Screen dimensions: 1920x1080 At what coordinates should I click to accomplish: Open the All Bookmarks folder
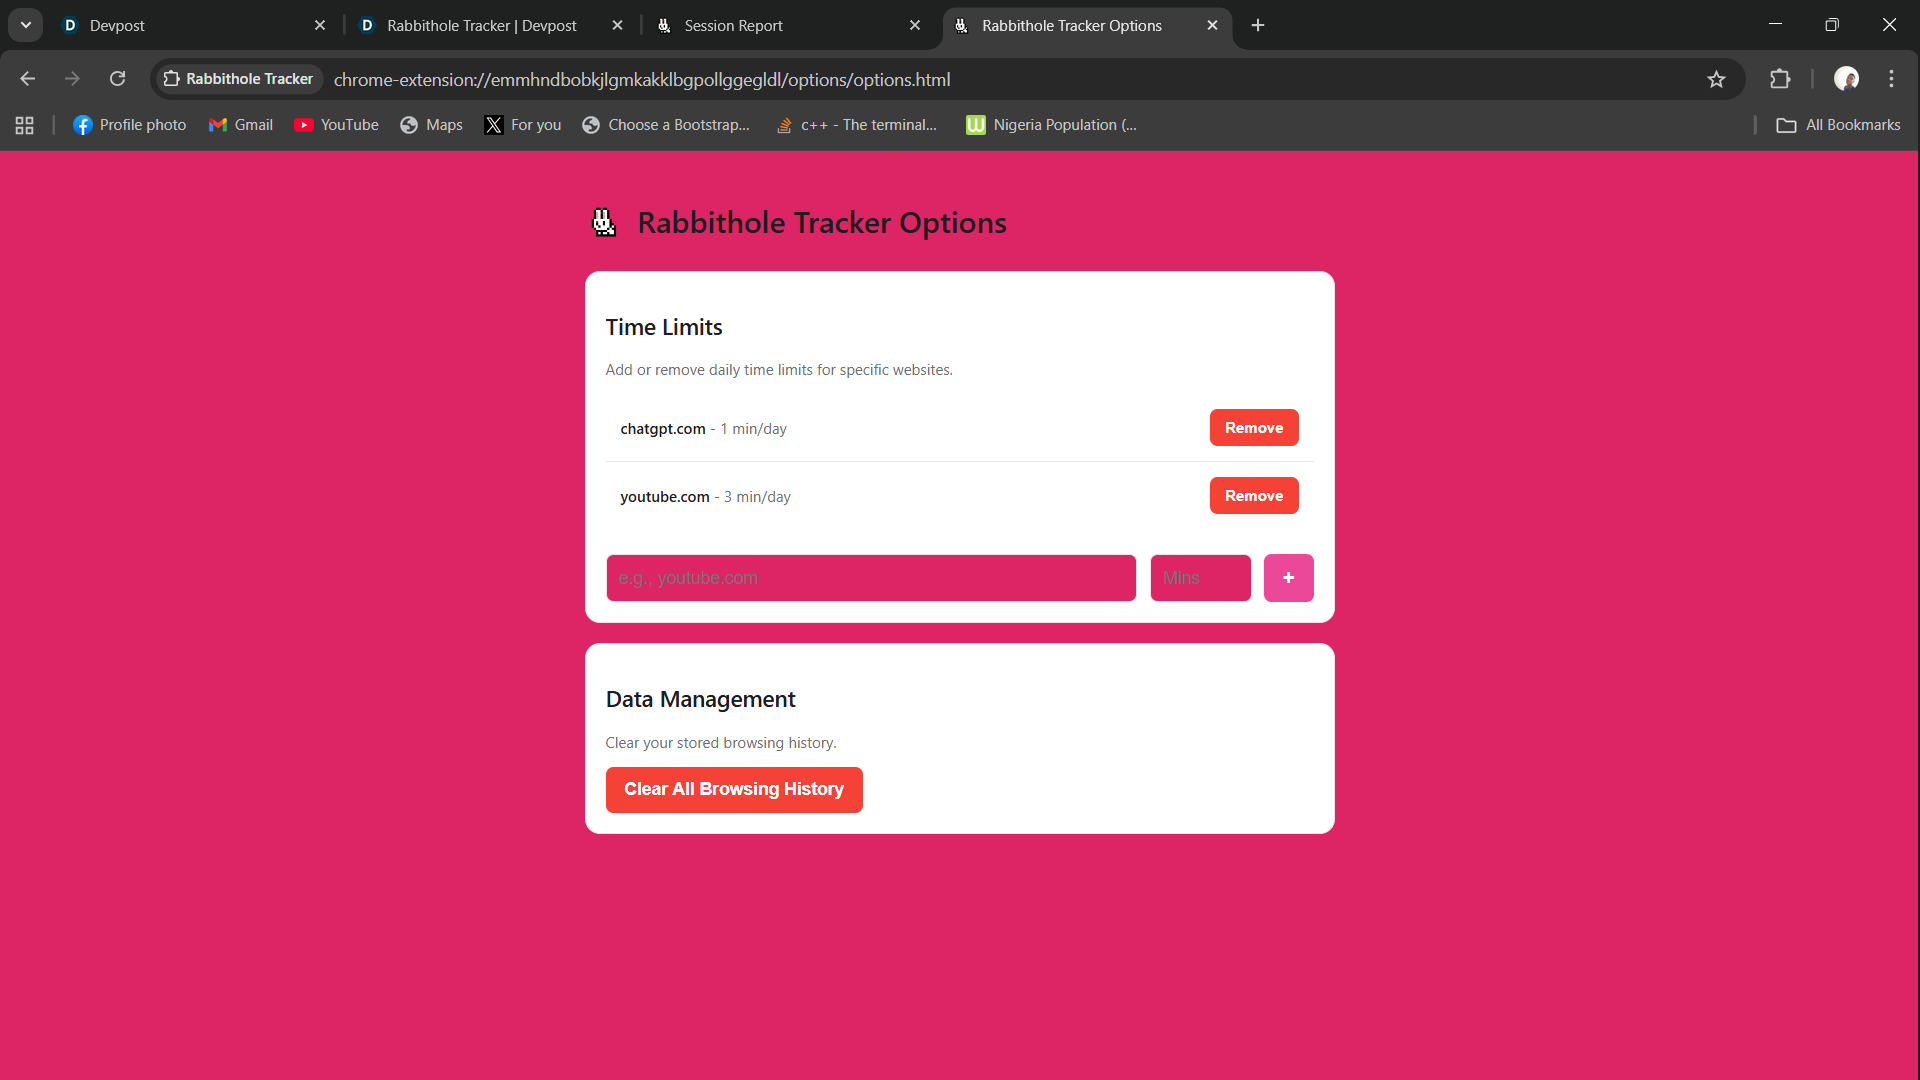(1838, 125)
